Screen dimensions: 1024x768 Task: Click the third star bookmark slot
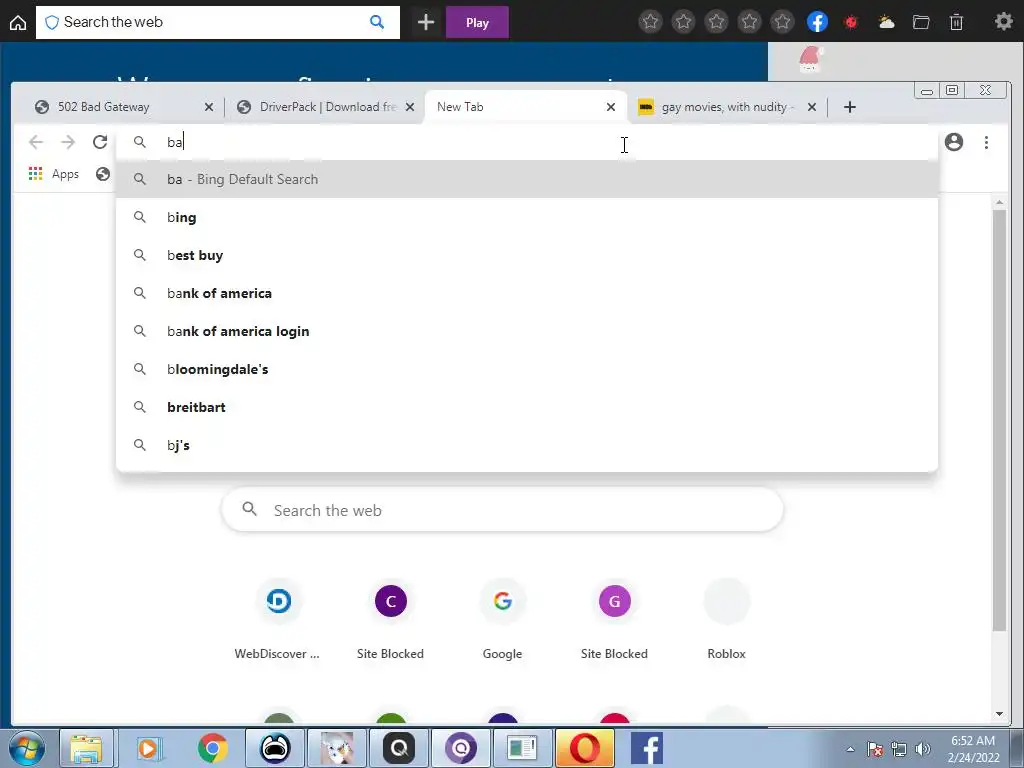716,22
